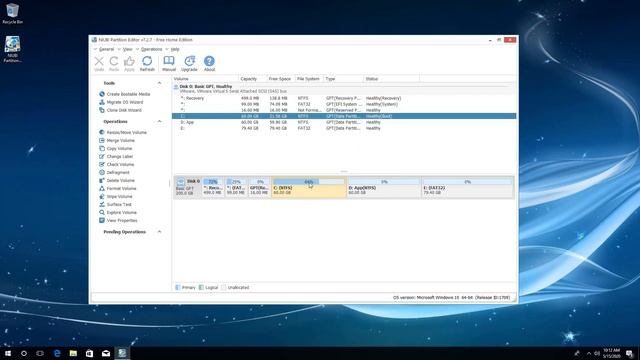This screenshot has width=640, height=360.
Task: Click the Copy Volume icon
Action: point(102,148)
